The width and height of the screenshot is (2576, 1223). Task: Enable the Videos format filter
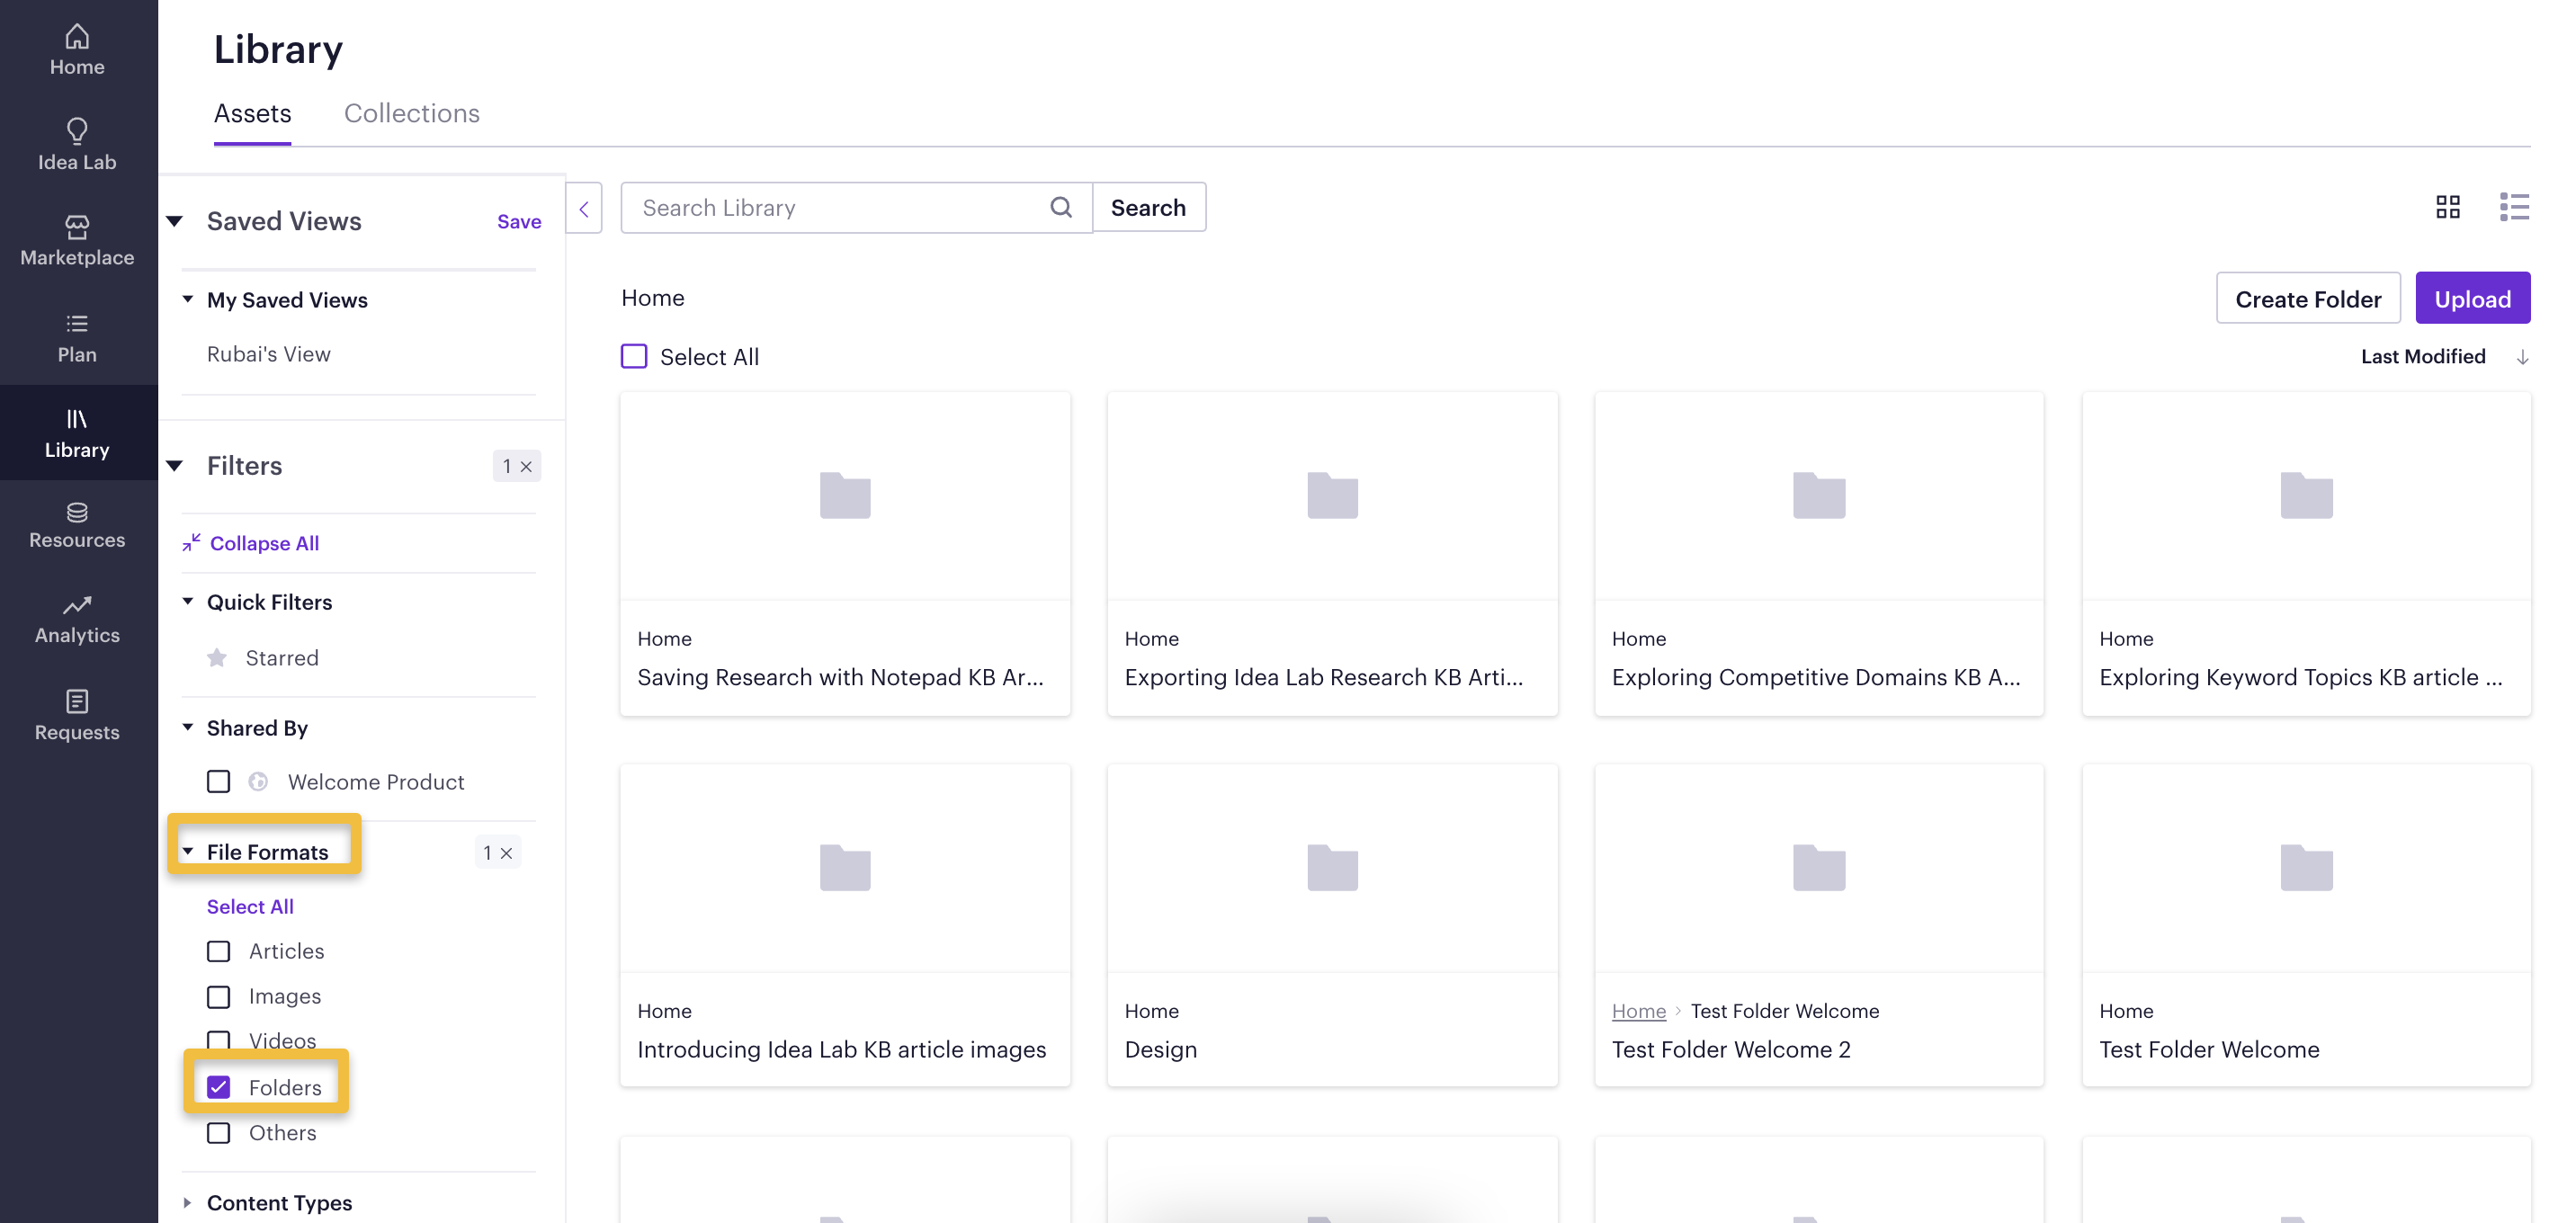[218, 1041]
